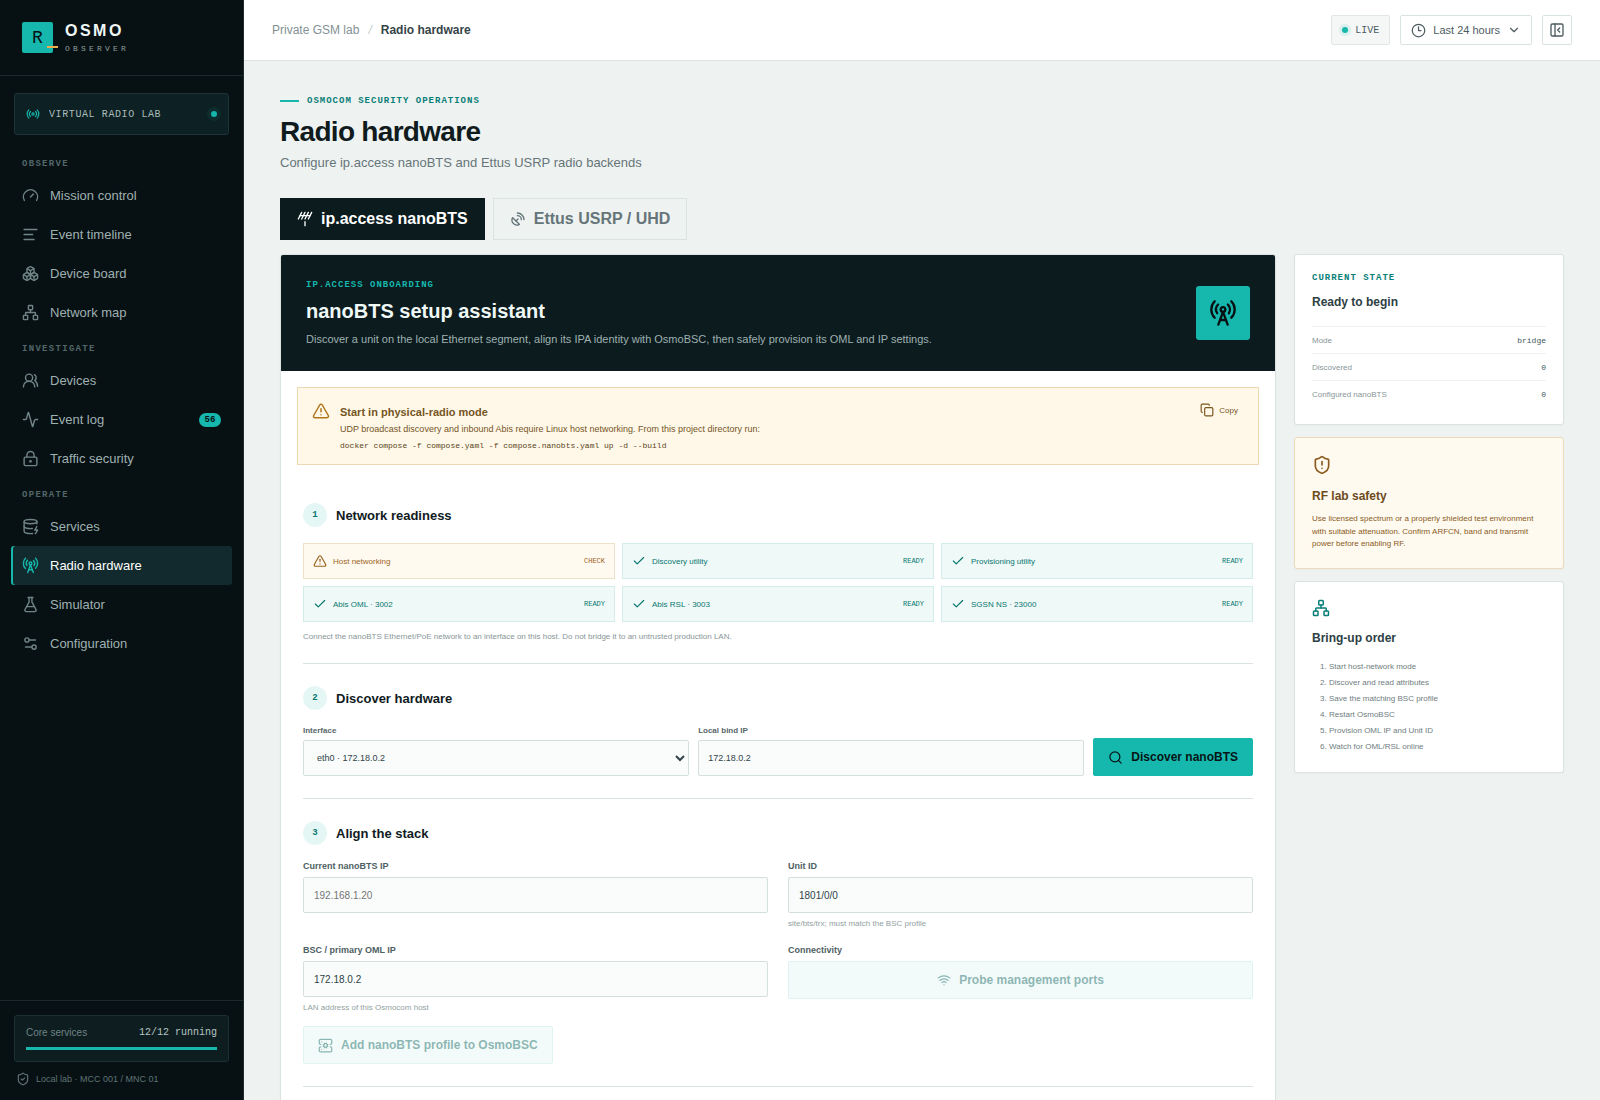Click "Restart OsmoBSC" step
Viewport: 1600px width, 1100px height.
point(1362,715)
